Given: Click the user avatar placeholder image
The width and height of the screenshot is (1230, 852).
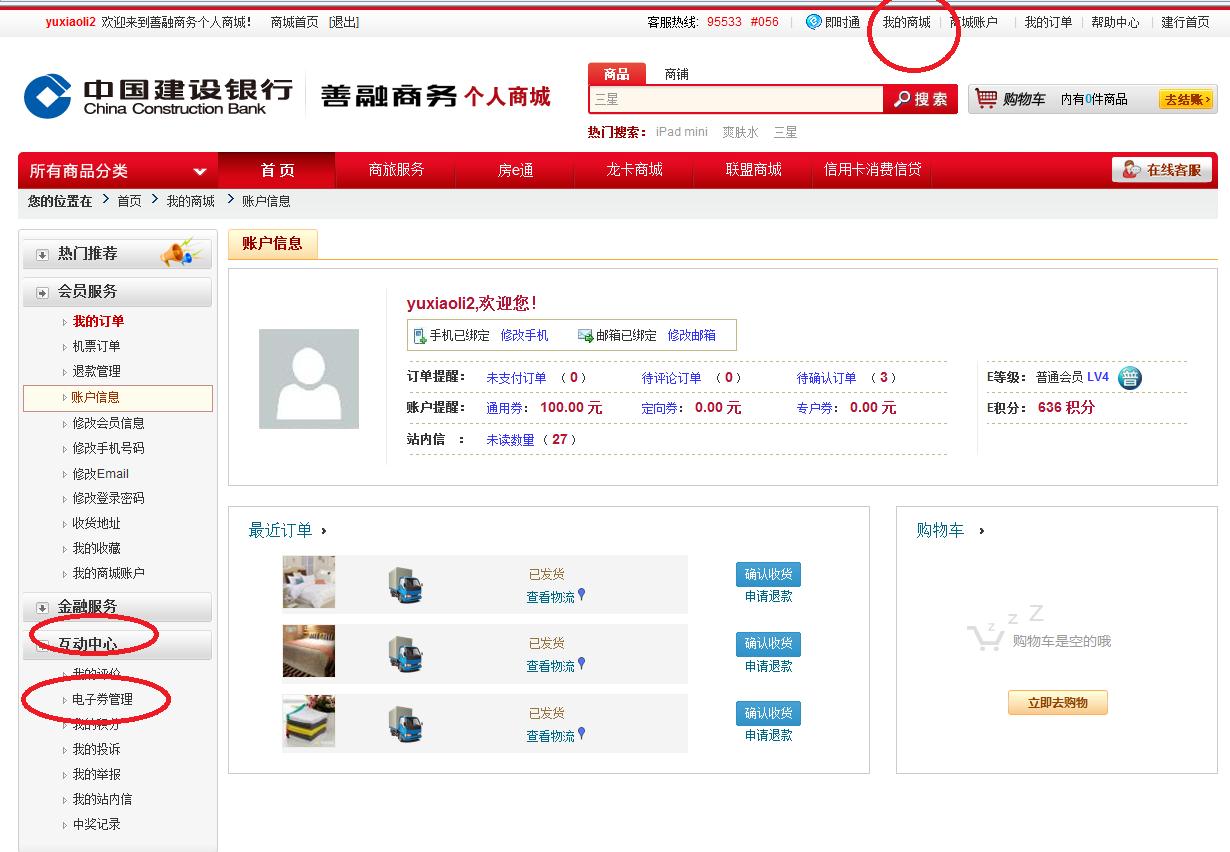Looking at the screenshot, I should click(x=308, y=379).
